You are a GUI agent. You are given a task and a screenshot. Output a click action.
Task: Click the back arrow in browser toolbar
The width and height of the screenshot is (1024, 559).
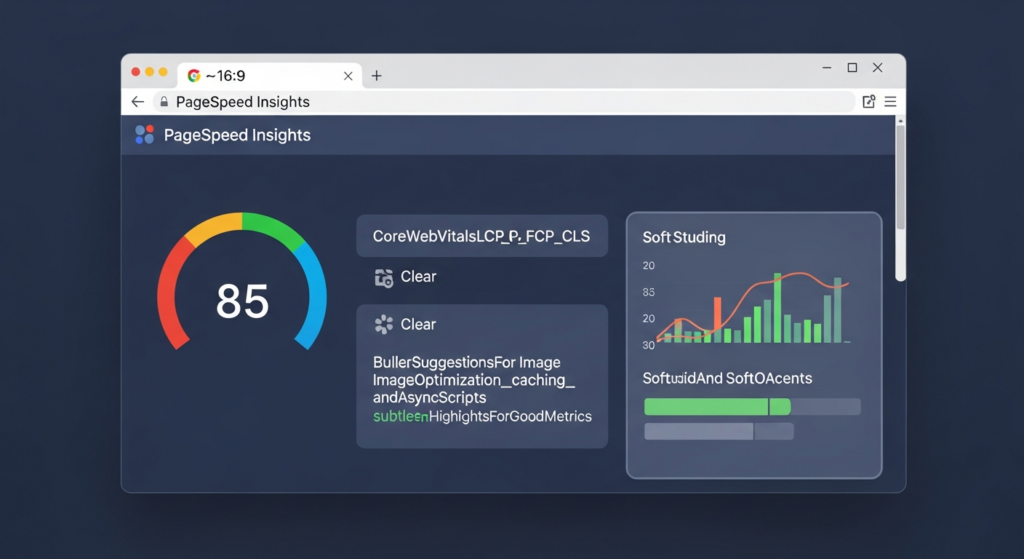tap(137, 102)
